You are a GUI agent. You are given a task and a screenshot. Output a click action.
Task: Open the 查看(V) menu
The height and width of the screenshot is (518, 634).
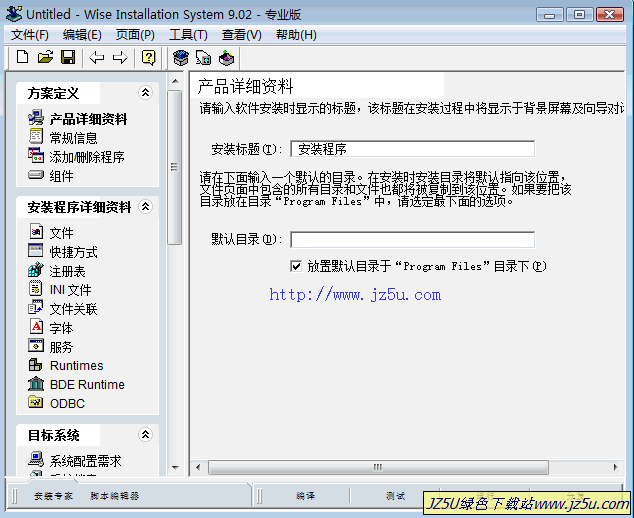pyautogui.click(x=241, y=35)
